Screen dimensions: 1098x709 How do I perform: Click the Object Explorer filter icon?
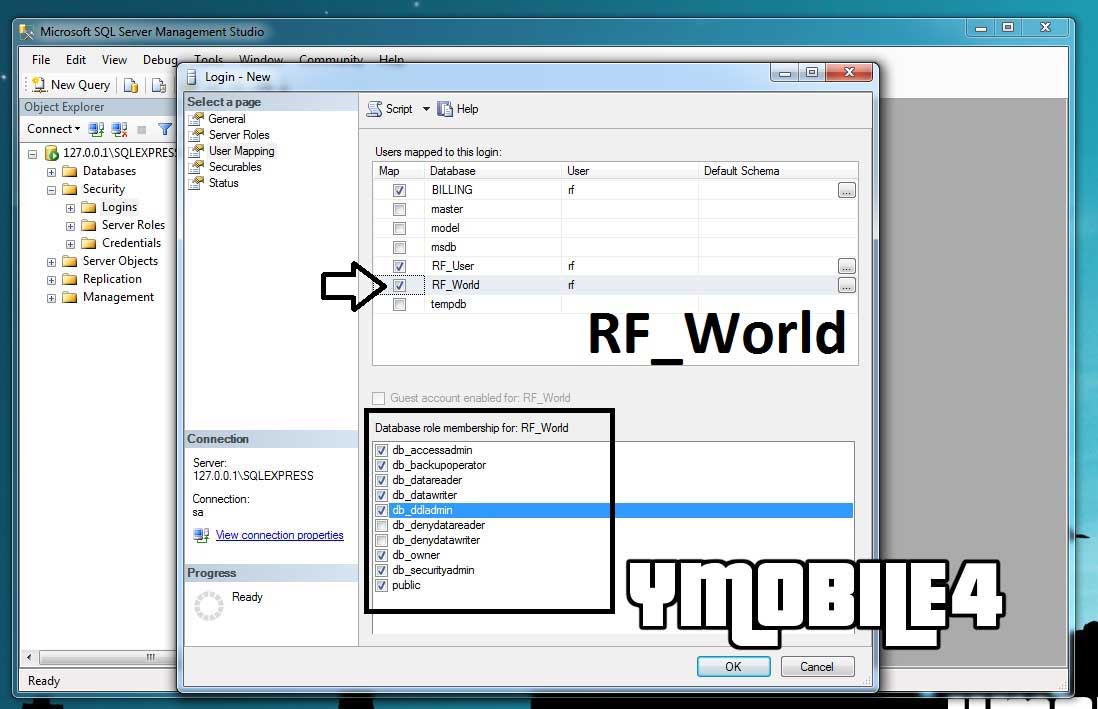coord(165,129)
